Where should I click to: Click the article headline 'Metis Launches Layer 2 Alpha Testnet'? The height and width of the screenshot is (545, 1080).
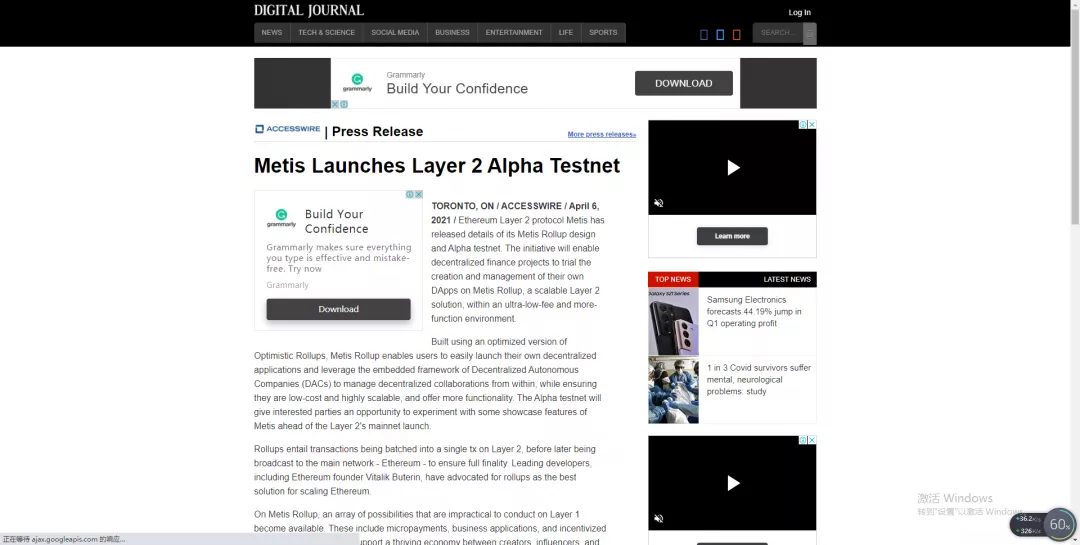[437, 165]
